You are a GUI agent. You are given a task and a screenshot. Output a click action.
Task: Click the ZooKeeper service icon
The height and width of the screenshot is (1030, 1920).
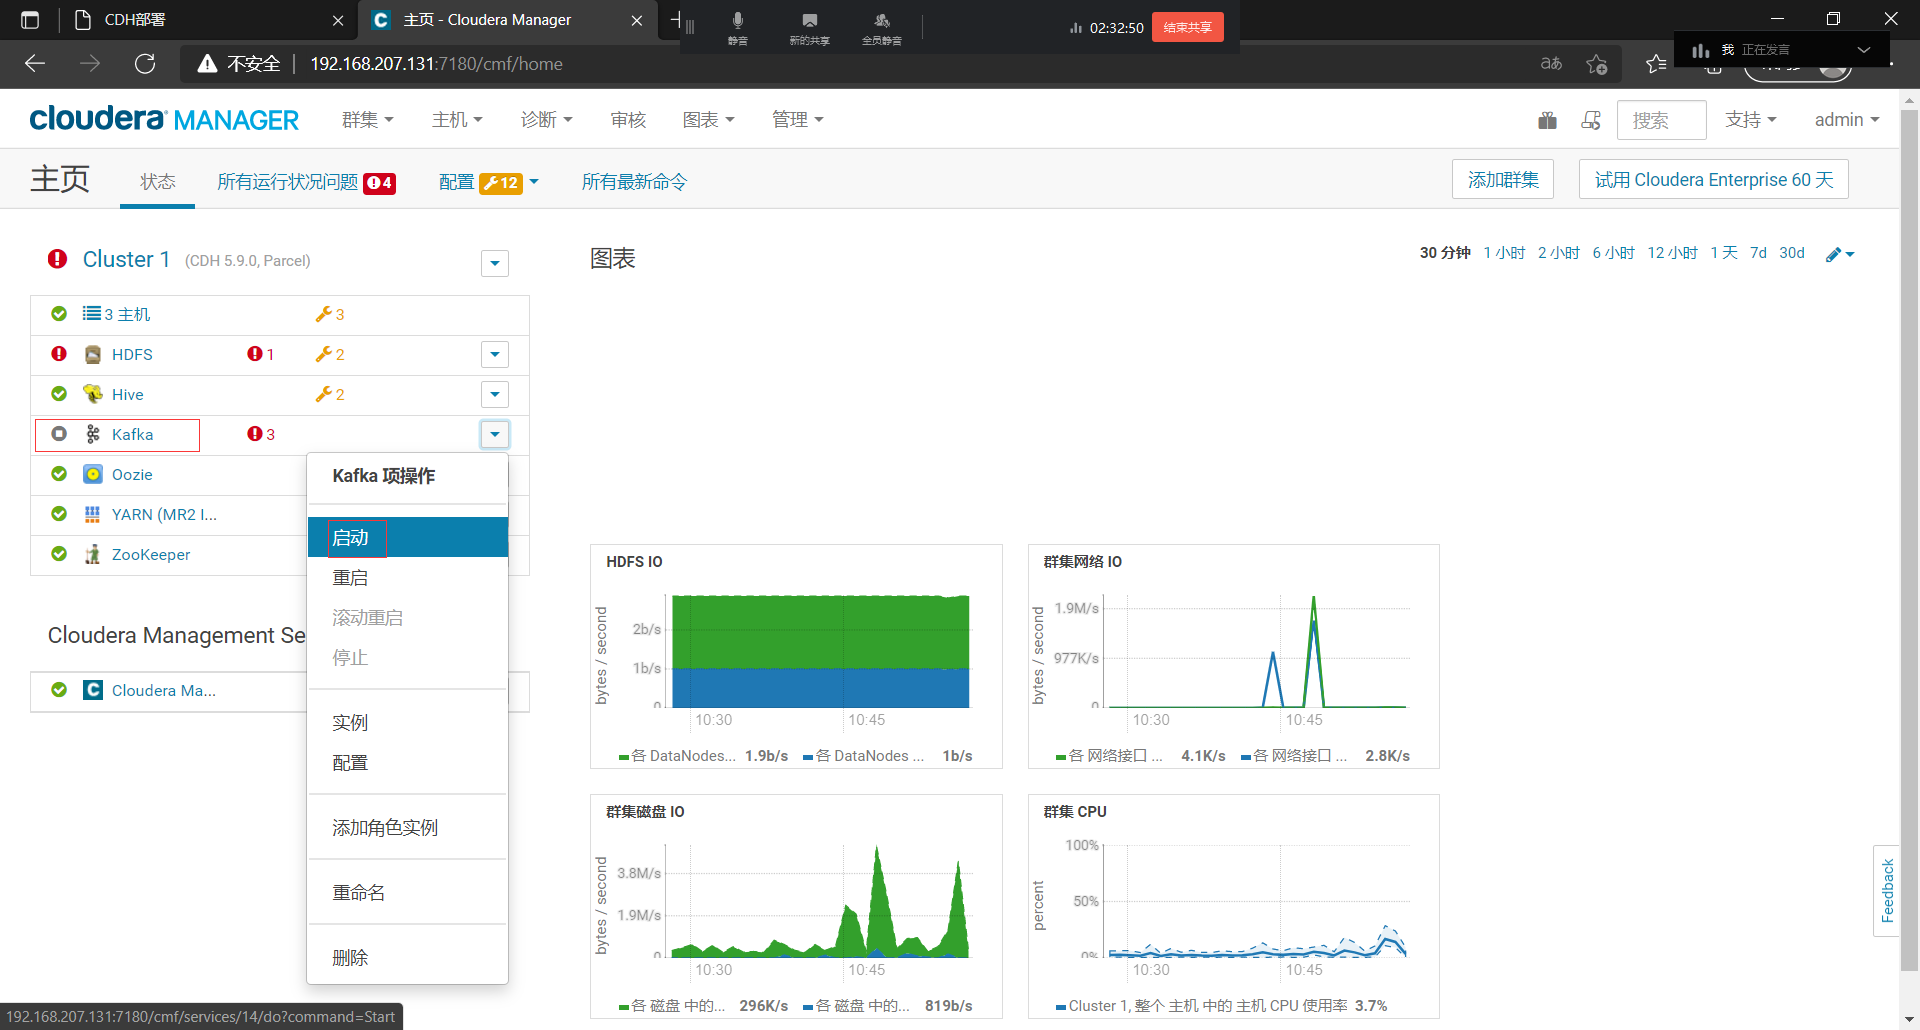[x=93, y=554]
